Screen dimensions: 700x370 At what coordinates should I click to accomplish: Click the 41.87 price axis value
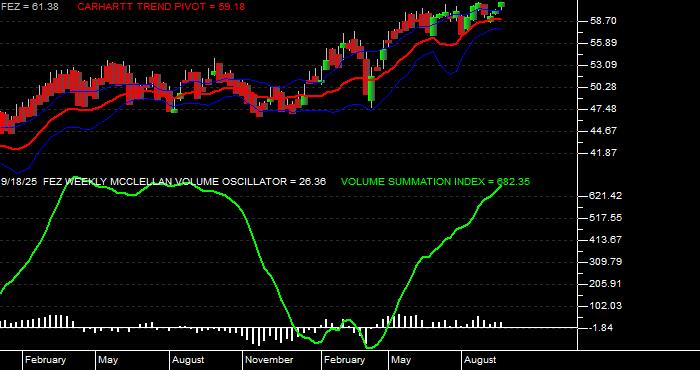603,153
